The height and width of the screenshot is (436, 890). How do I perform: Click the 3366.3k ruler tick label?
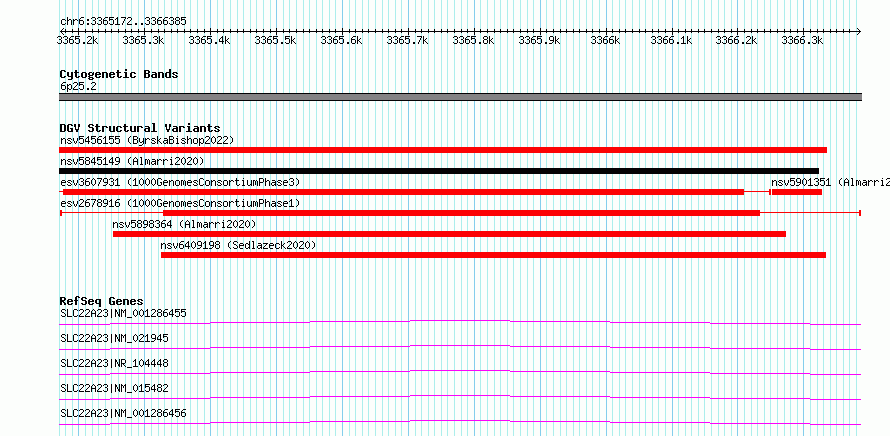pos(803,40)
